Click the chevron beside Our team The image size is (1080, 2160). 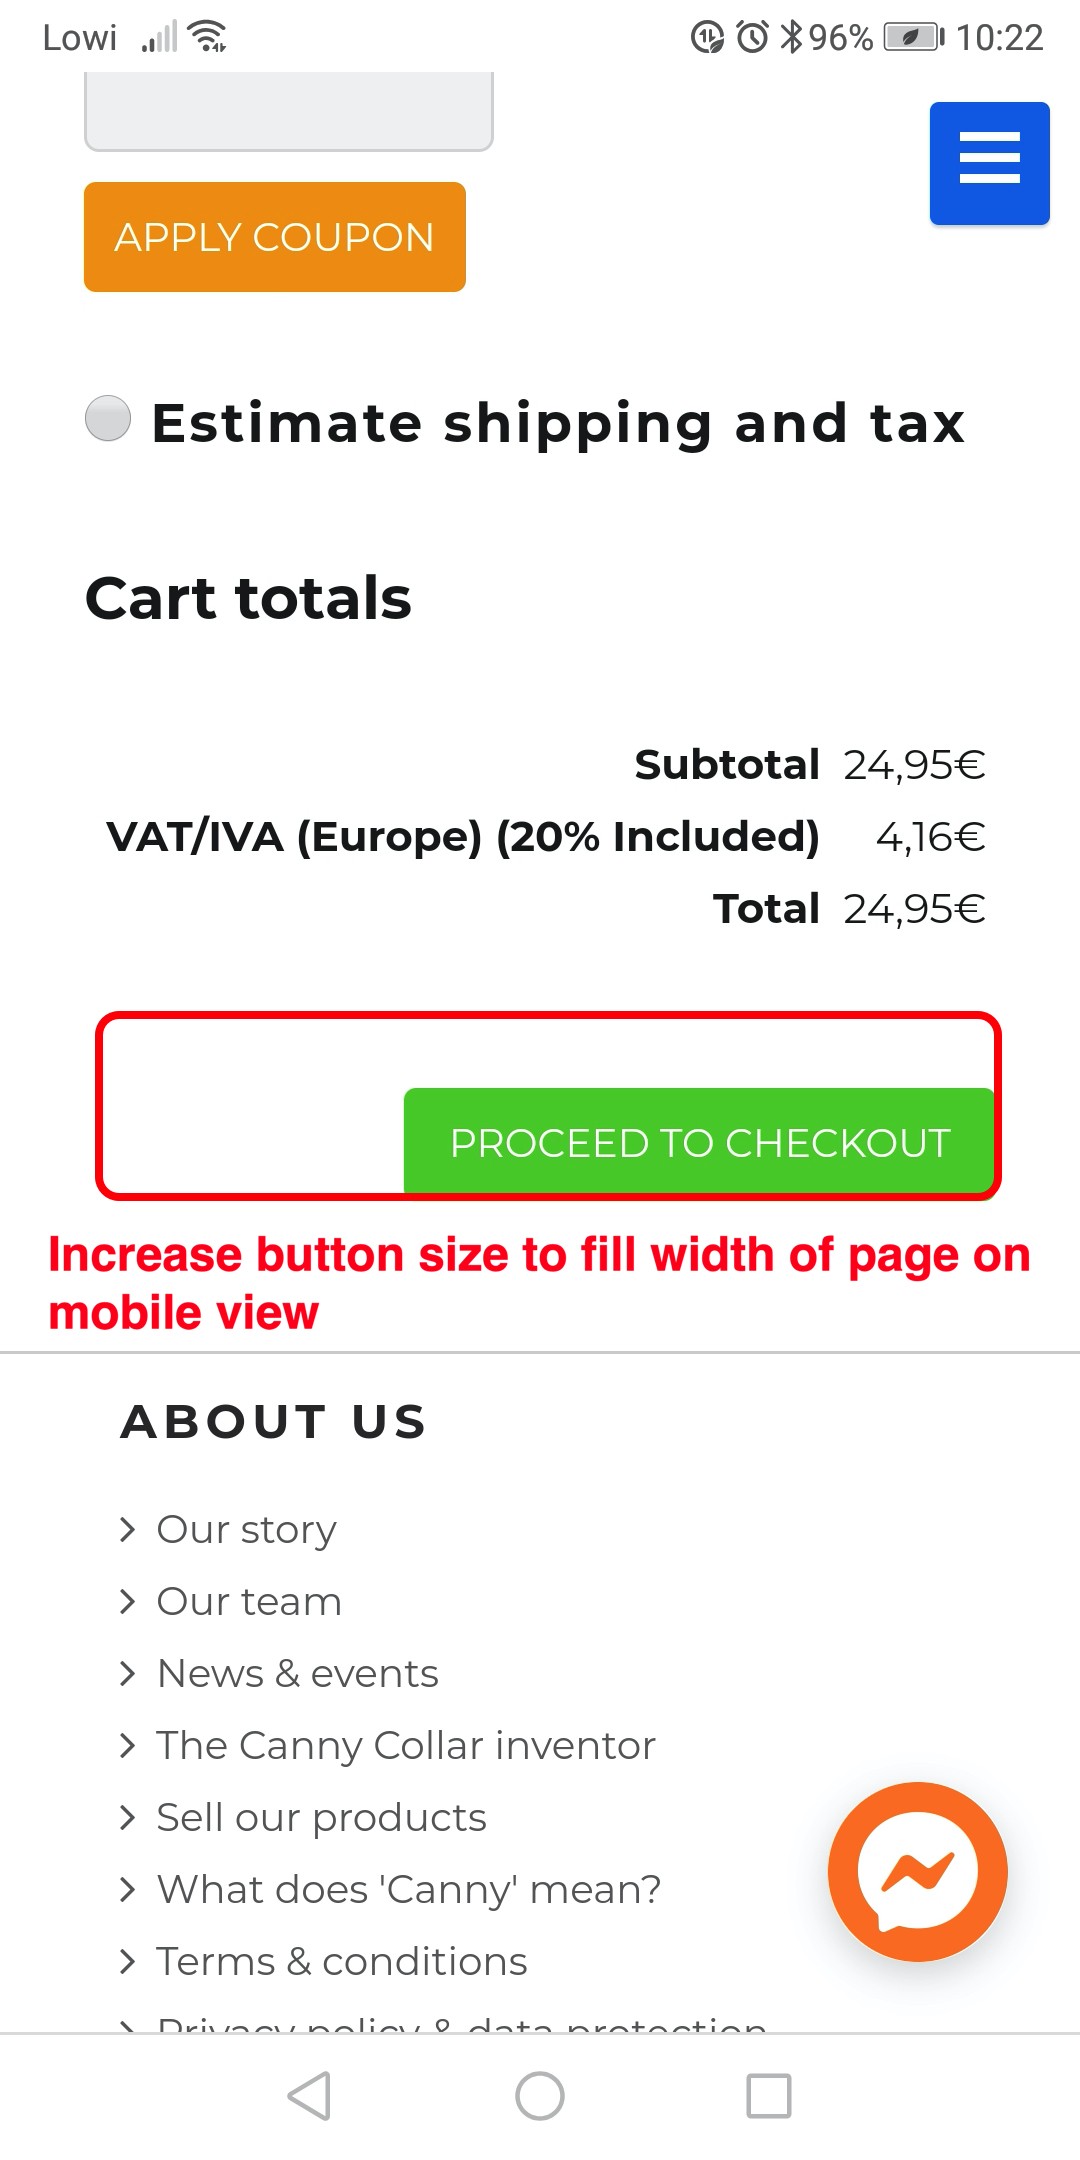(127, 1602)
